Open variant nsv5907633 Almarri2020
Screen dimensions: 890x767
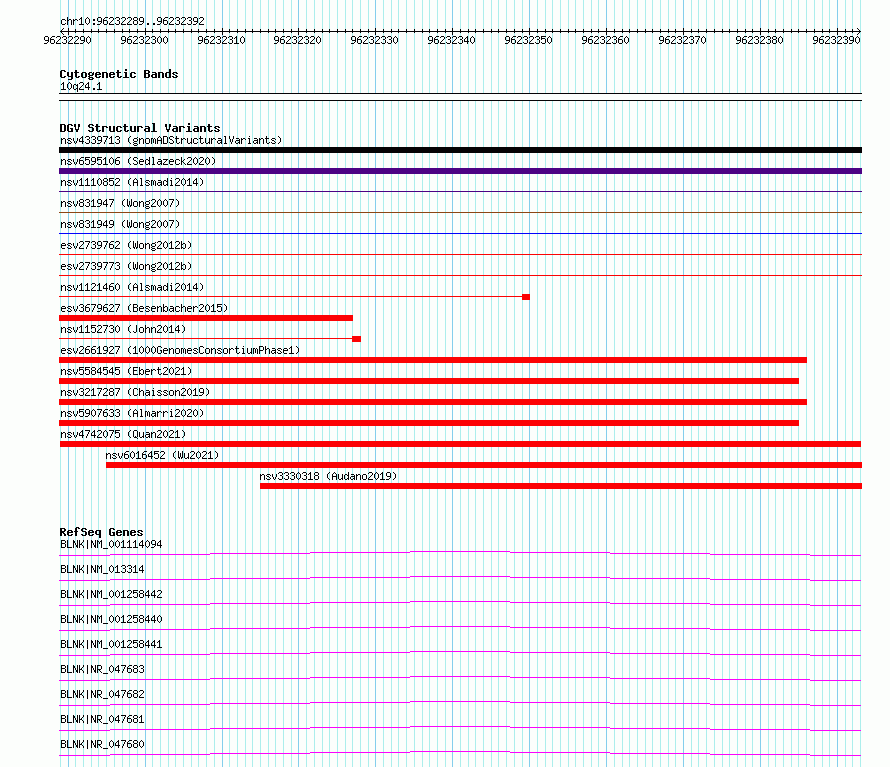[x=132, y=413]
